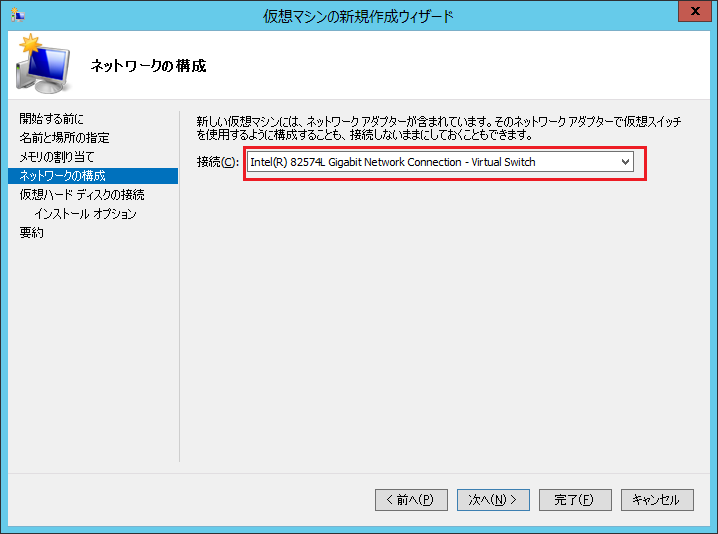Viewport: 718px width, 534px height.
Task: Click the 前へ(P) back button
Action: click(411, 500)
